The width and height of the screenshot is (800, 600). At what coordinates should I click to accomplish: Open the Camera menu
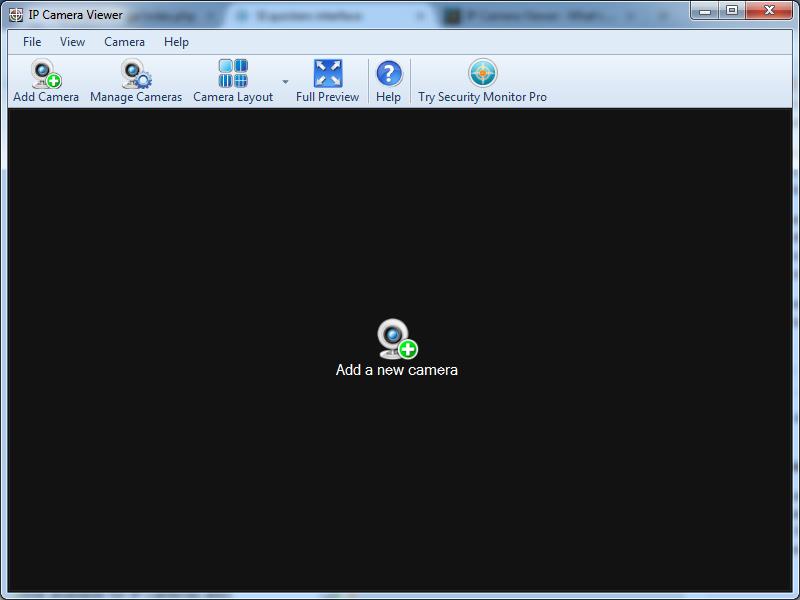124,42
